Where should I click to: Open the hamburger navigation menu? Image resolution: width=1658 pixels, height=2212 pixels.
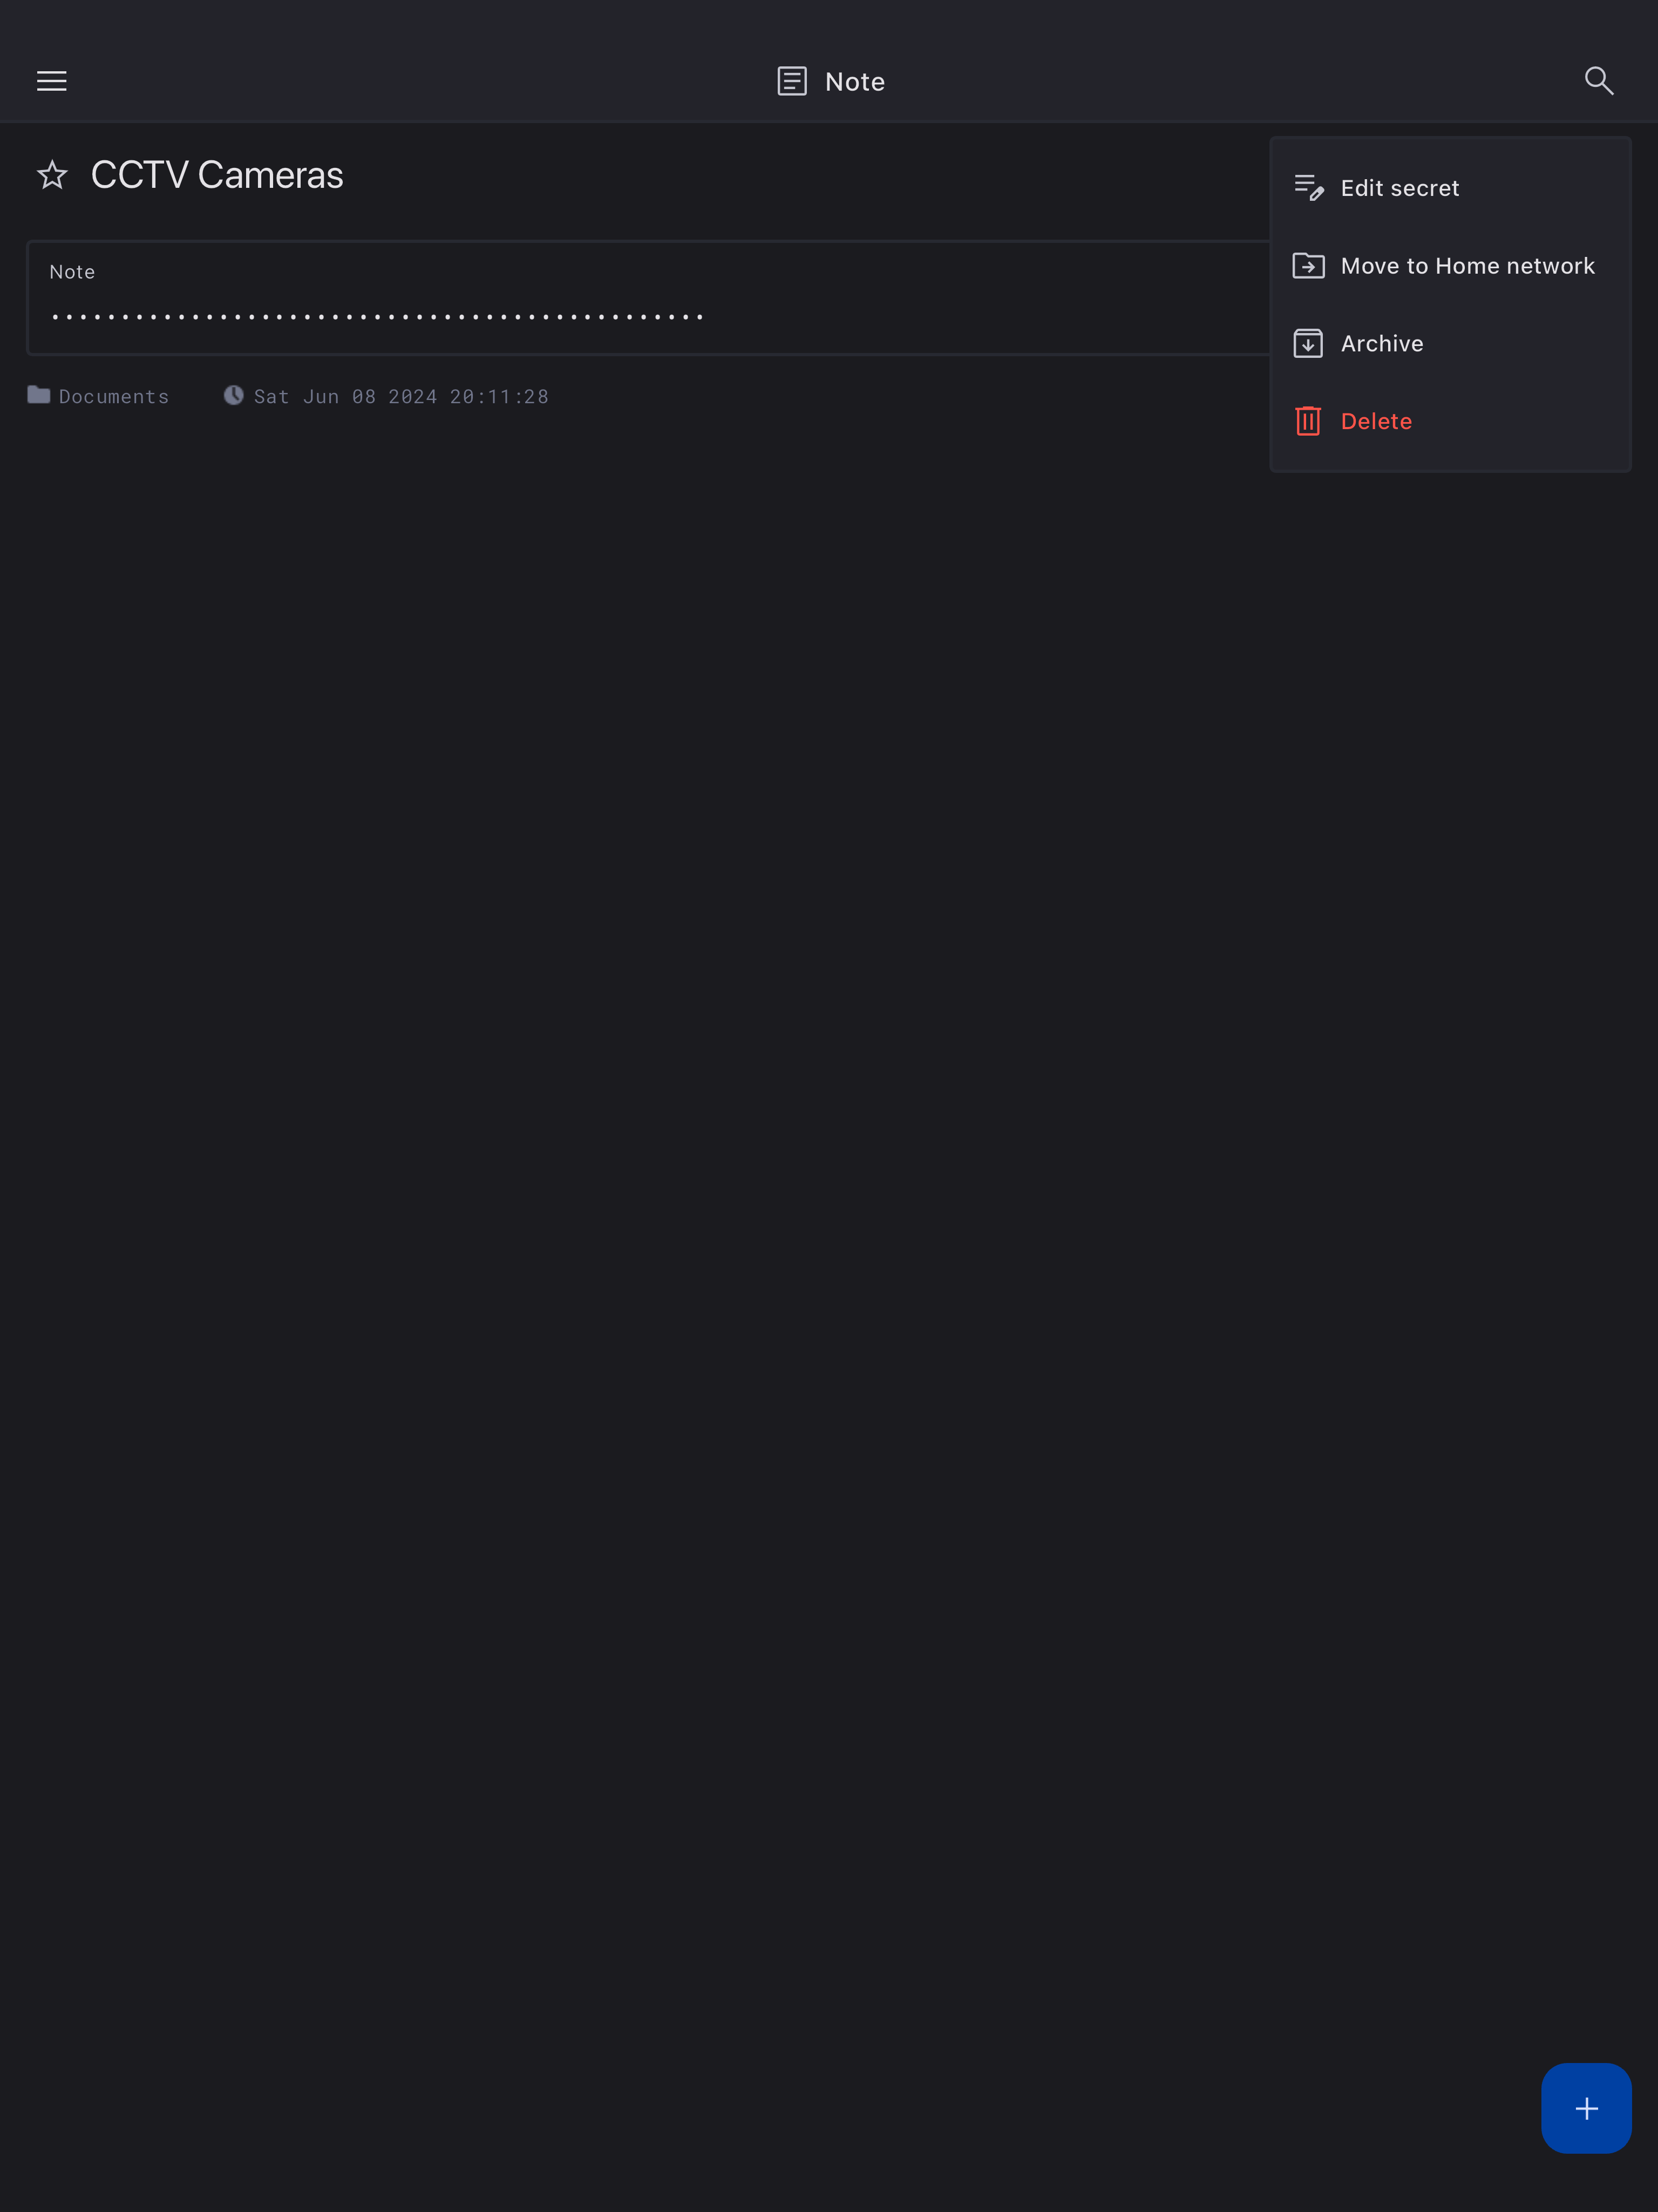(x=52, y=81)
